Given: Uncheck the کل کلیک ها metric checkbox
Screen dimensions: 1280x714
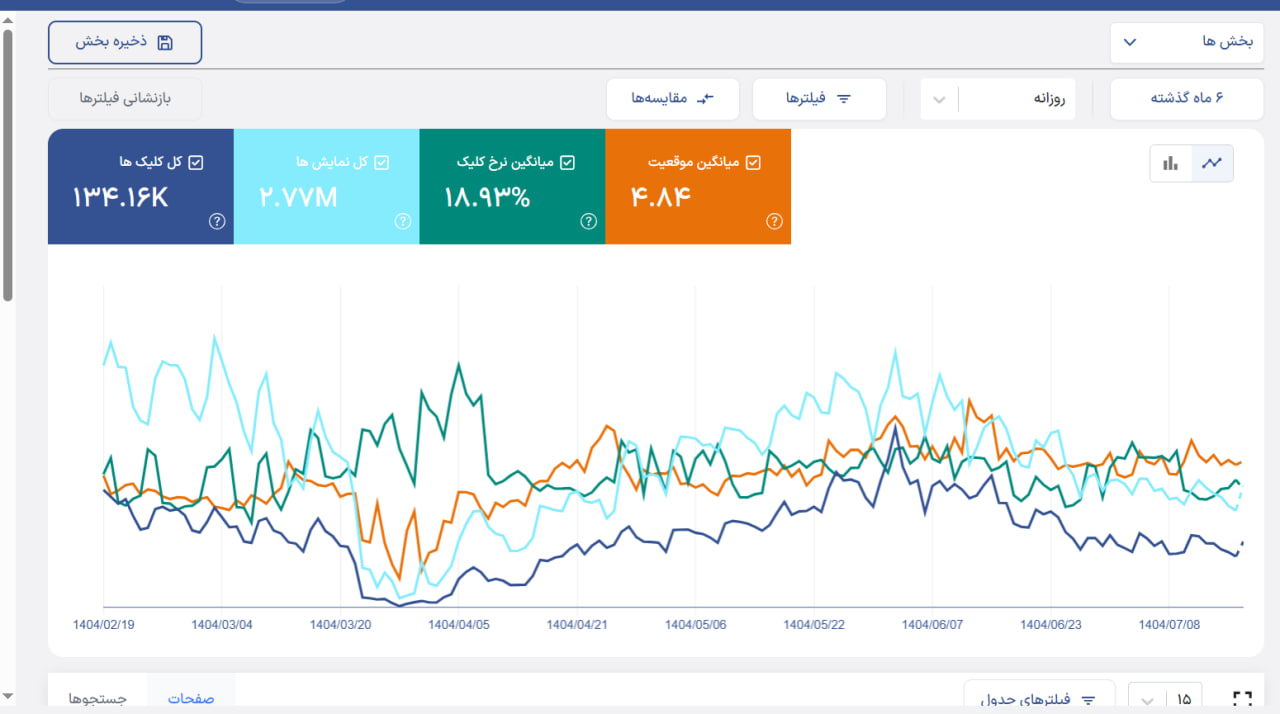Looking at the screenshot, I should point(196,162).
